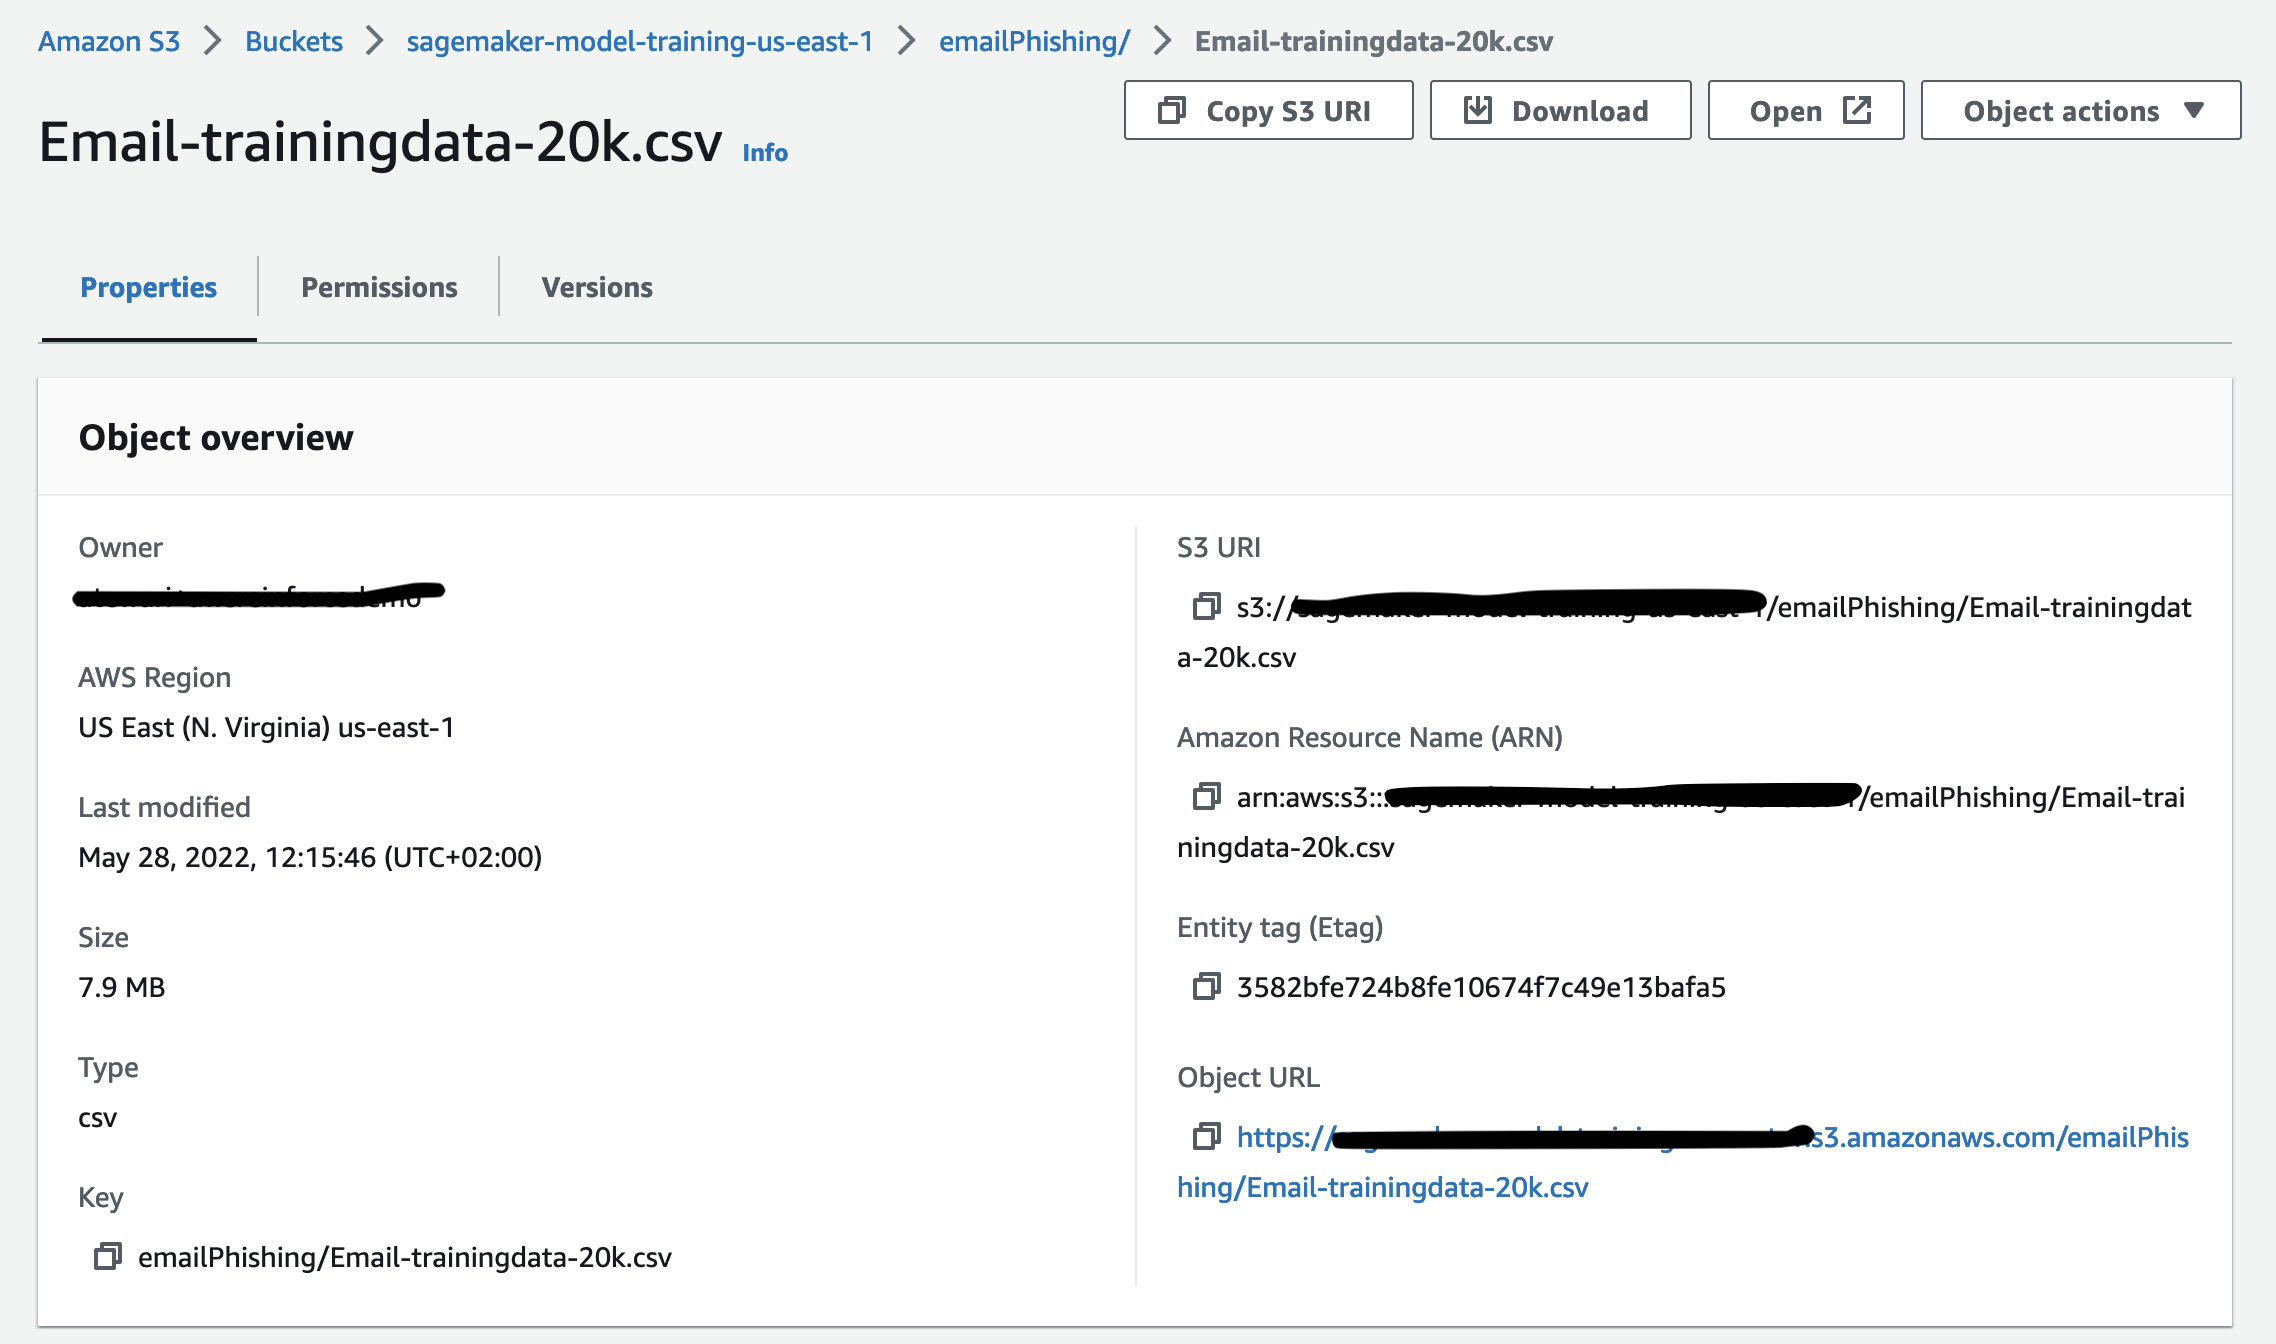Navigate to Buckets breadcrumb
2276x1344 pixels.
[294, 41]
